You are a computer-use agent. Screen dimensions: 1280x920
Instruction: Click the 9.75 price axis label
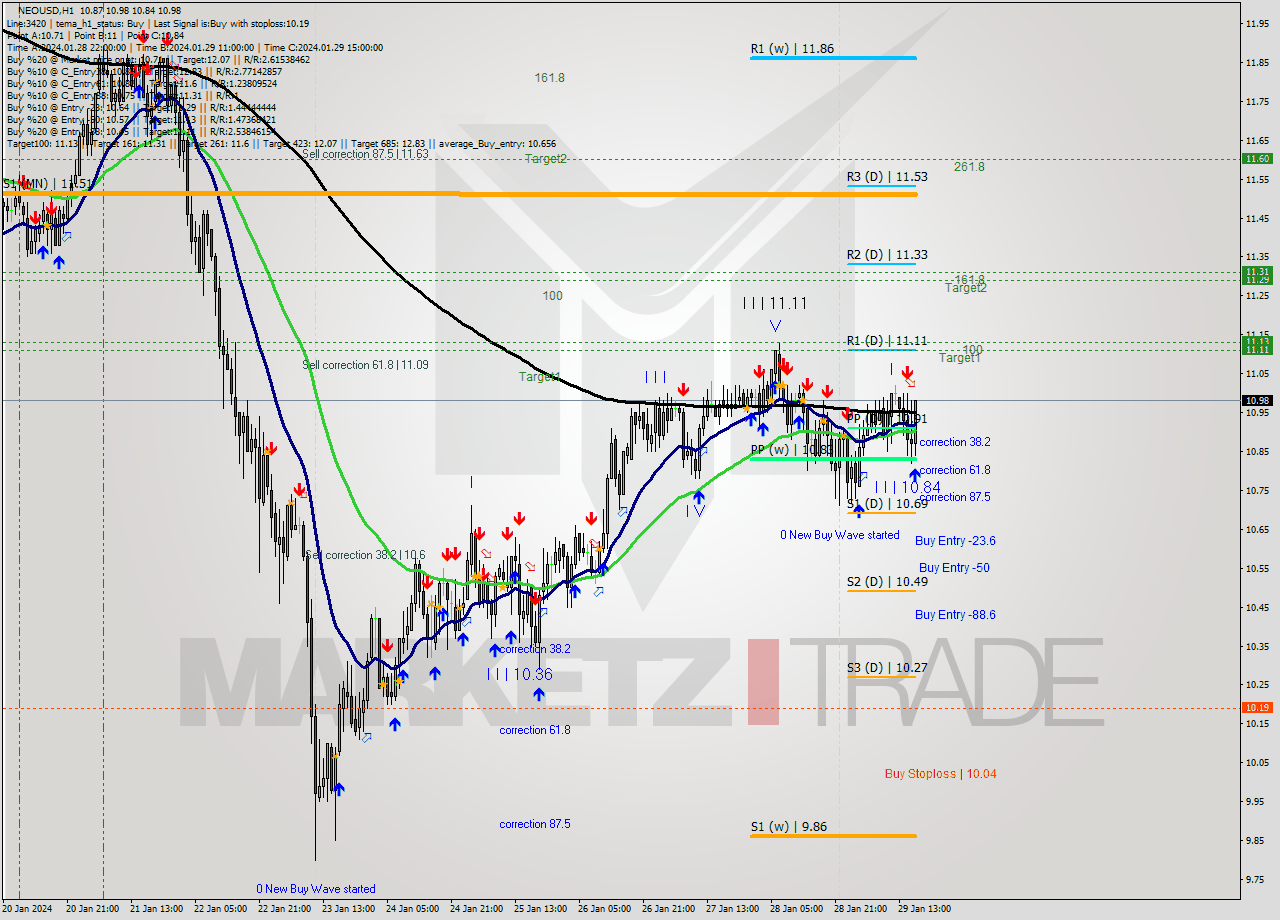click(1257, 879)
